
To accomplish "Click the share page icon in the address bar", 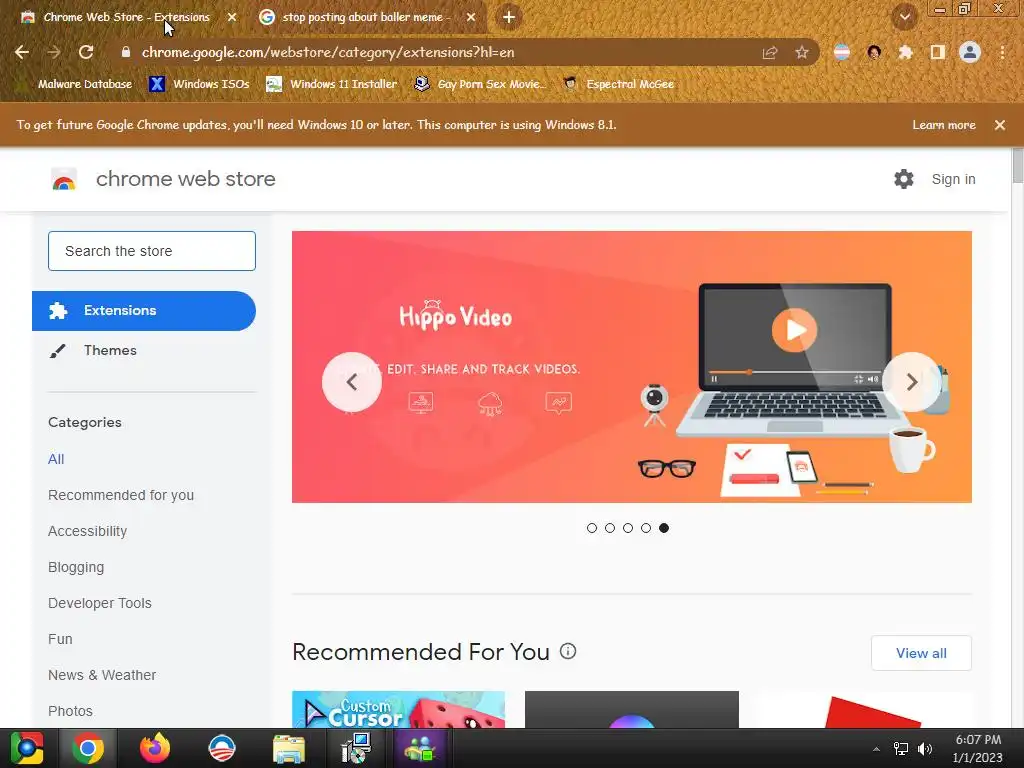I will coord(770,52).
